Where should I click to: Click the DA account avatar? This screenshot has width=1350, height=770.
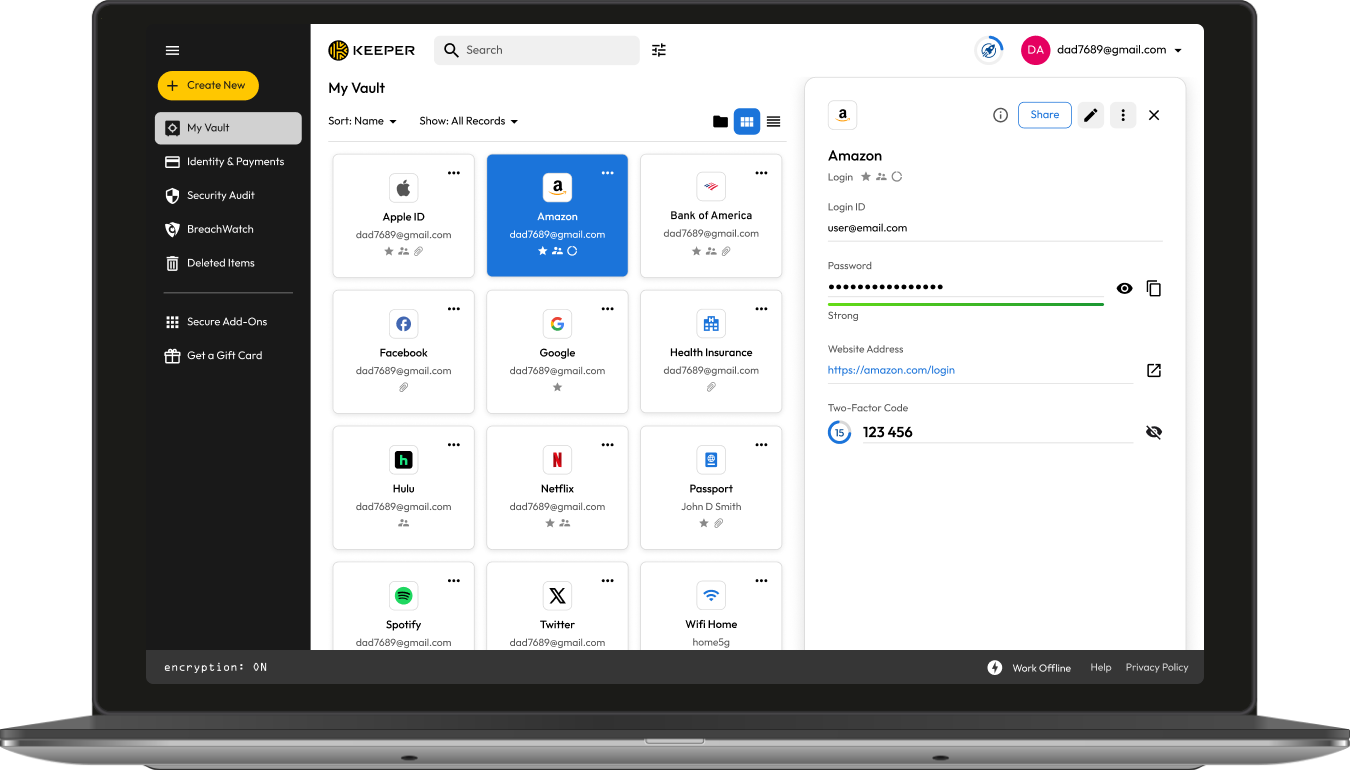(x=1035, y=50)
